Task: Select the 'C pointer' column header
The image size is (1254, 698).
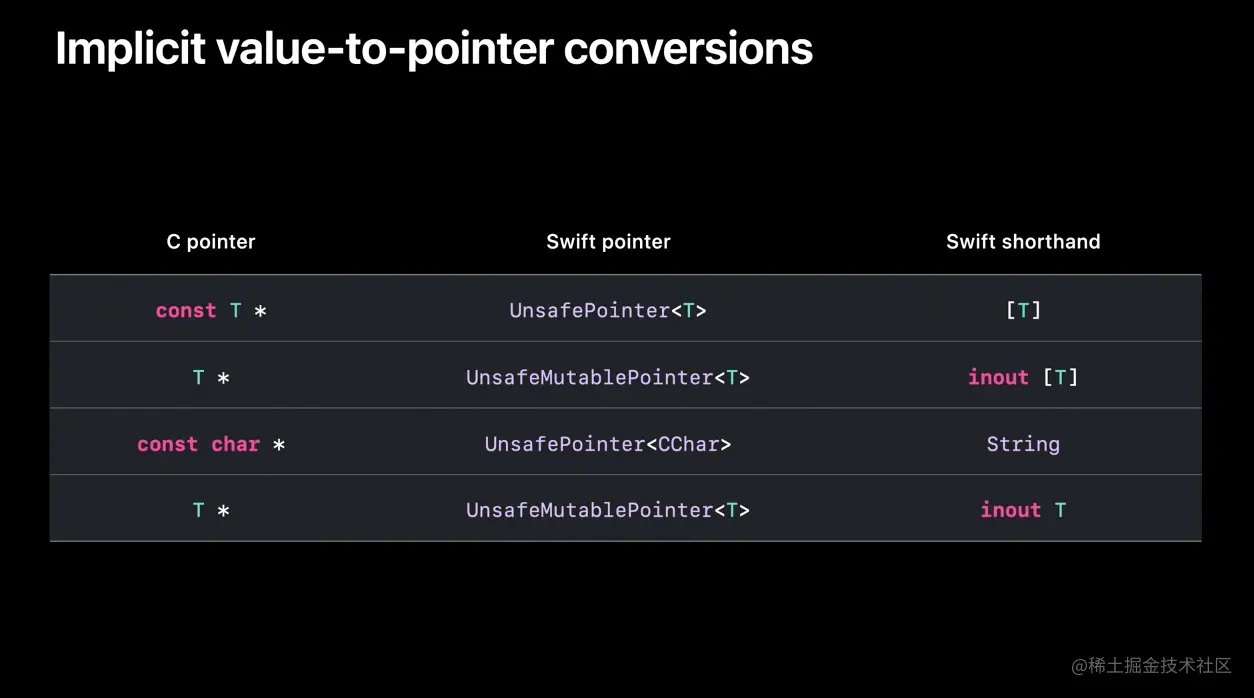Action: coord(211,242)
